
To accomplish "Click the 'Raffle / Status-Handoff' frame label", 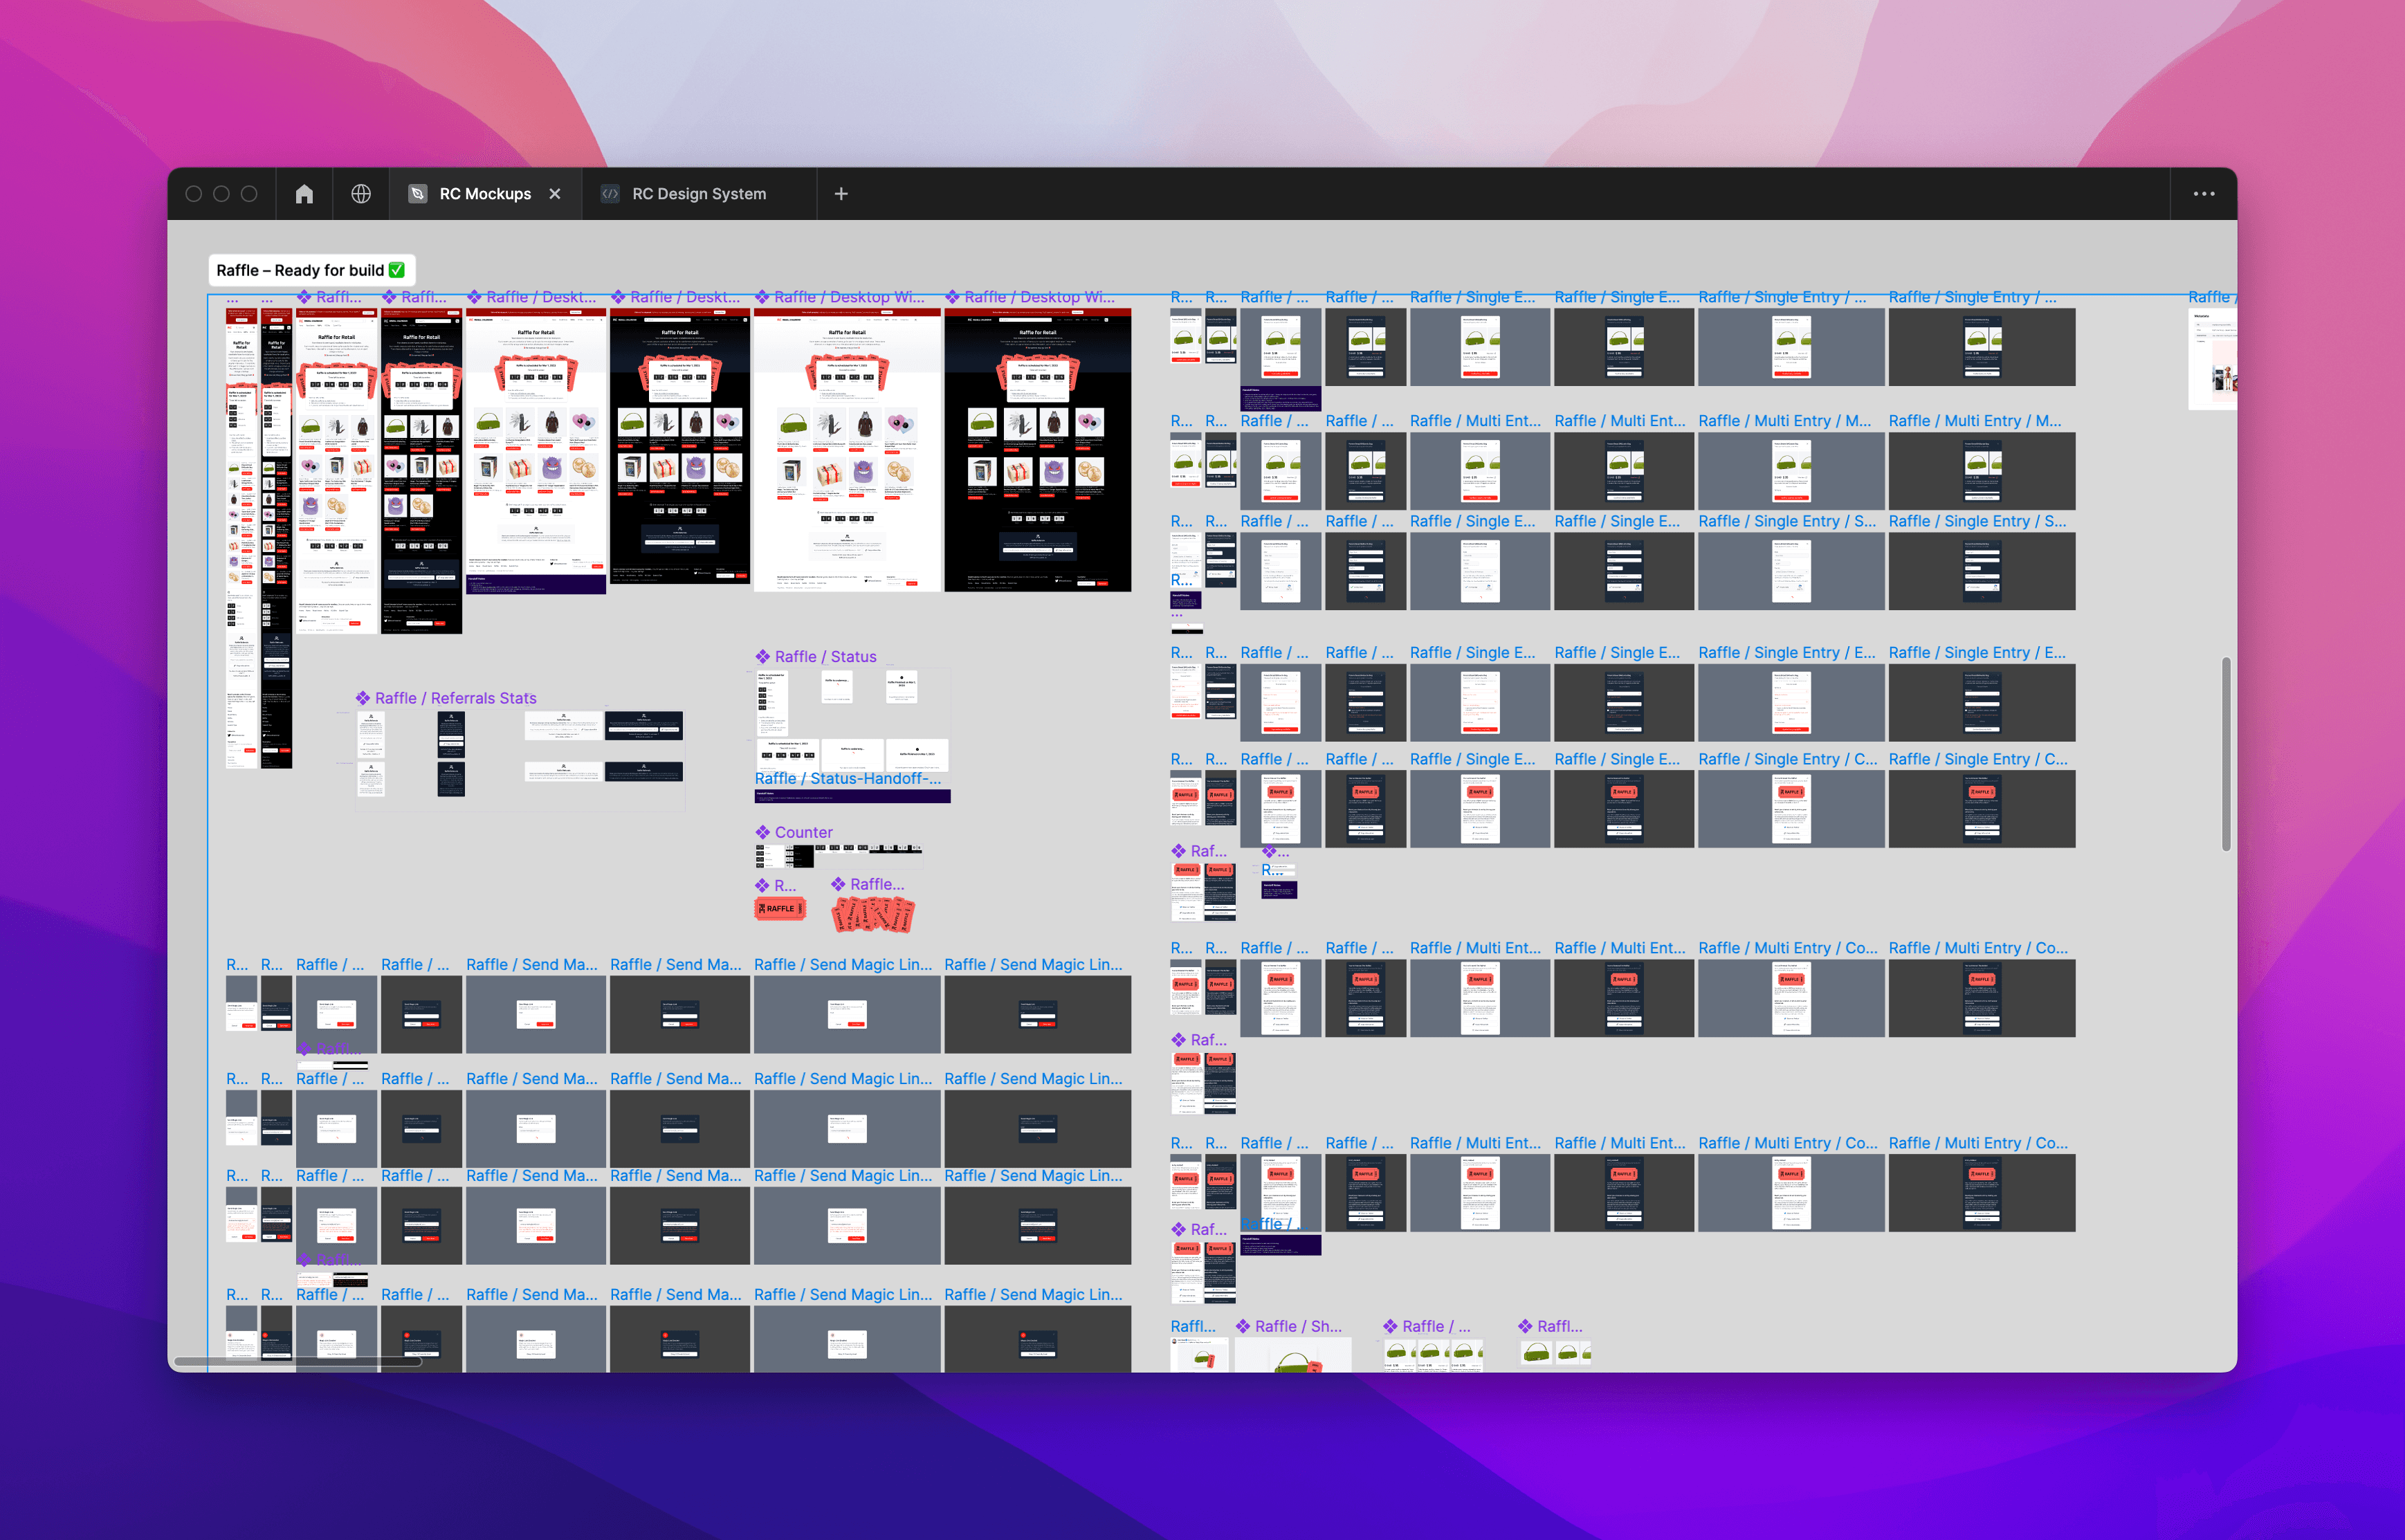I will [x=847, y=779].
